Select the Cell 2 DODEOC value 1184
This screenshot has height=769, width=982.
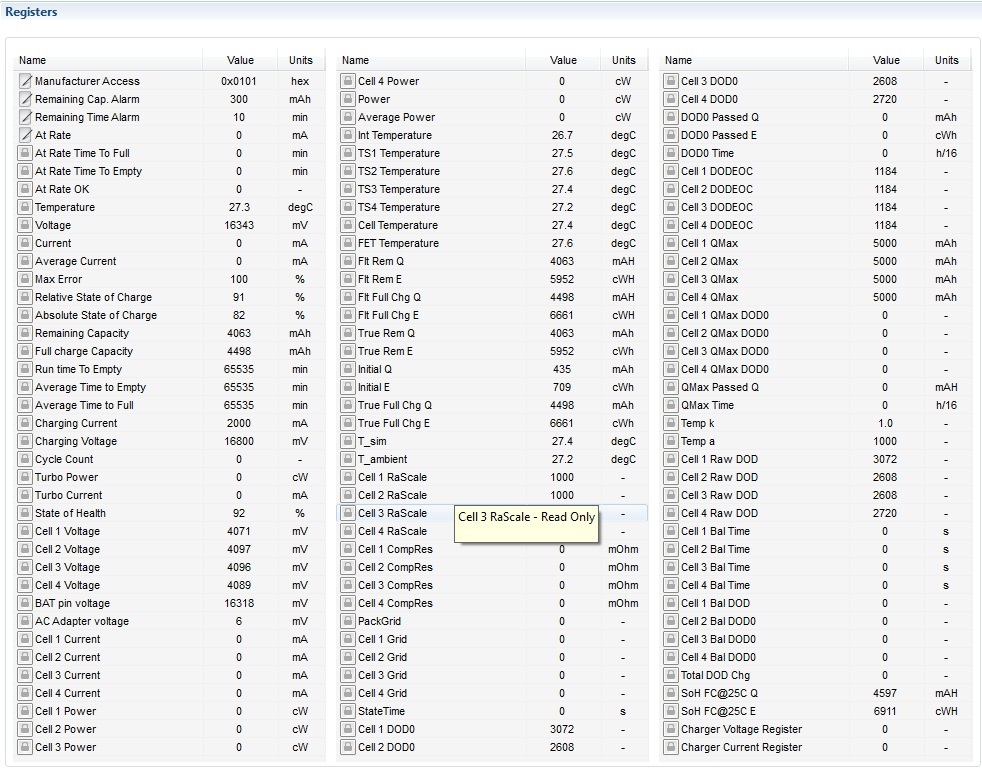point(885,189)
